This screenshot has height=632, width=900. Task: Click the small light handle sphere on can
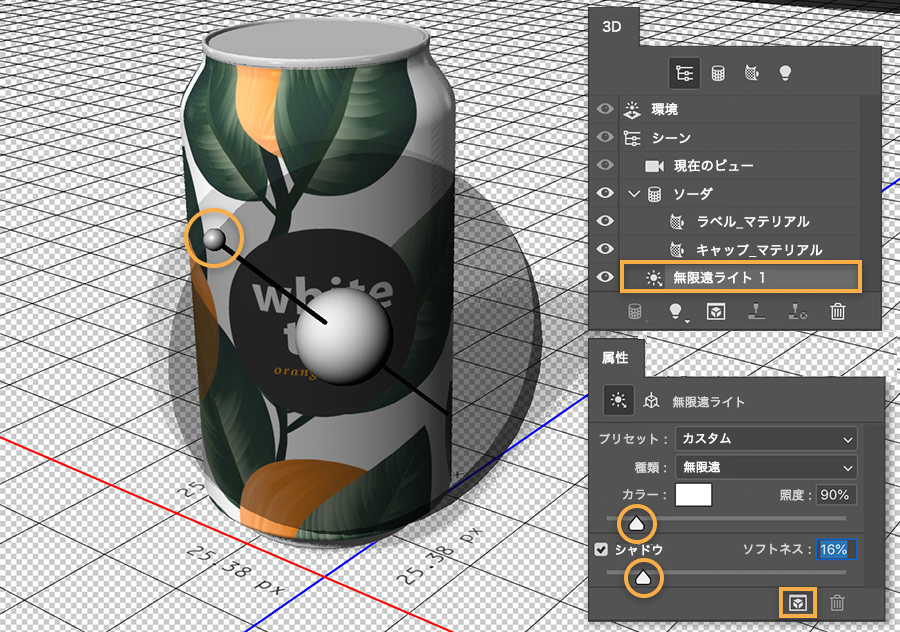pos(214,239)
